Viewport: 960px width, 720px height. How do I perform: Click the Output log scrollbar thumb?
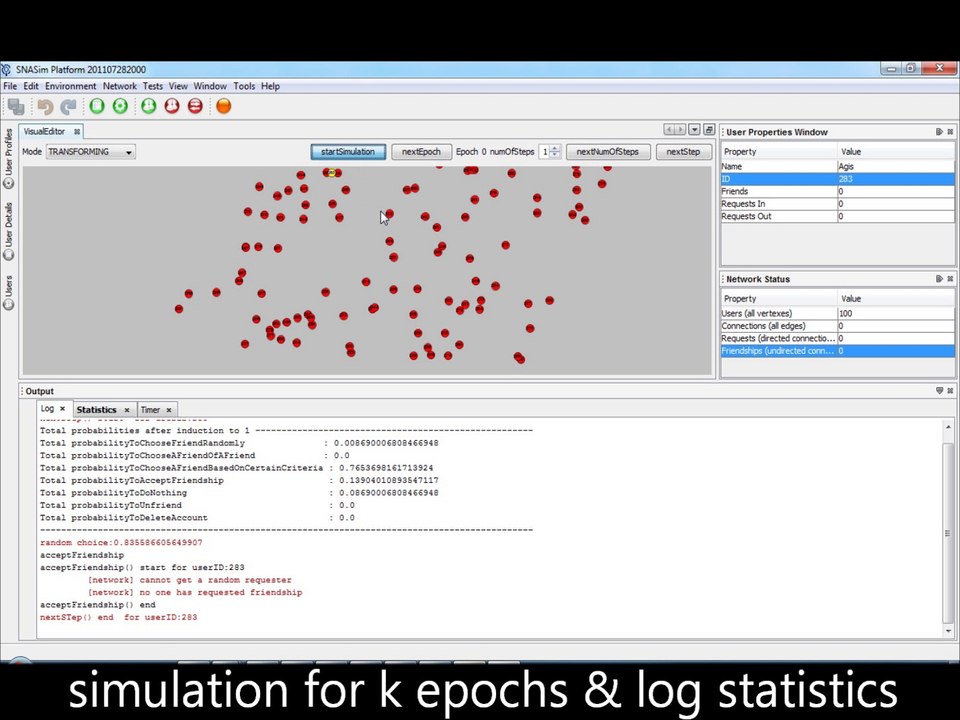[x=948, y=531]
